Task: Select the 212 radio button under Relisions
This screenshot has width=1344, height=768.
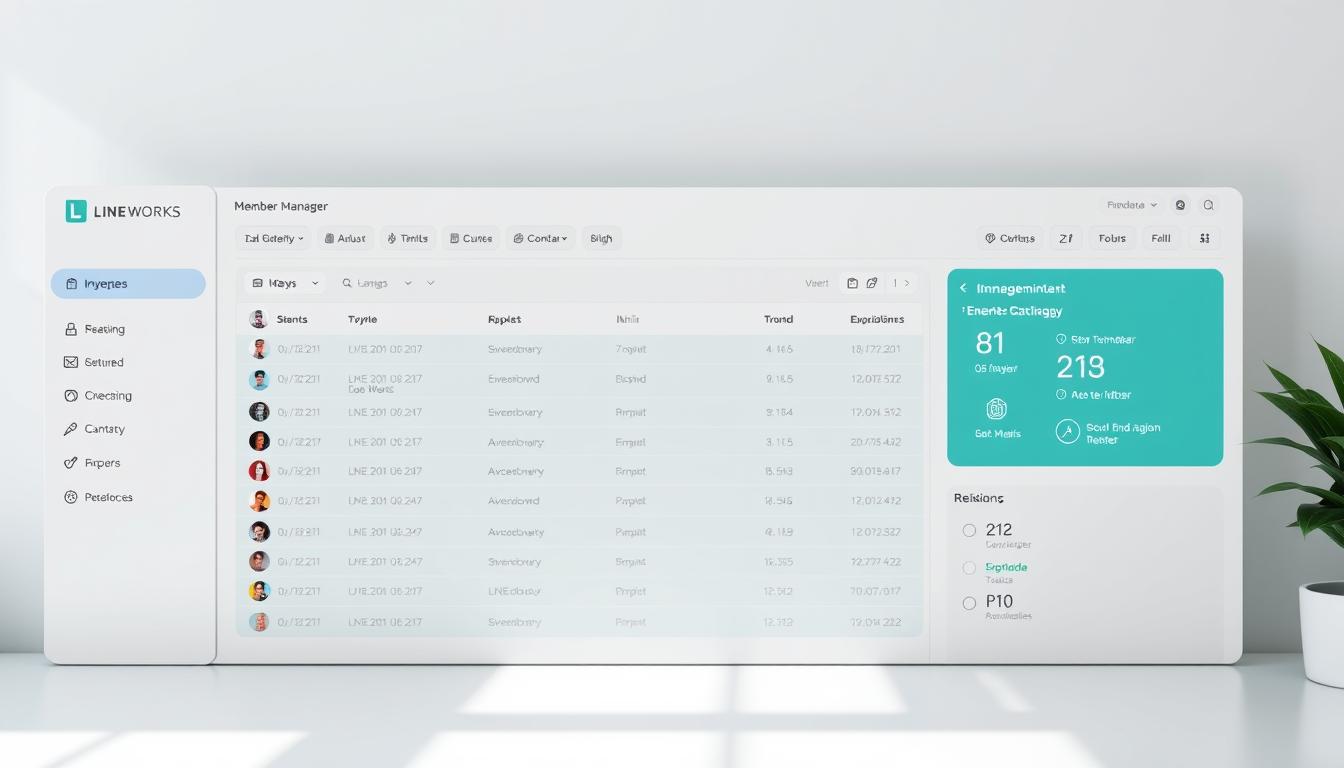Action: pyautogui.click(x=969, y=530)
